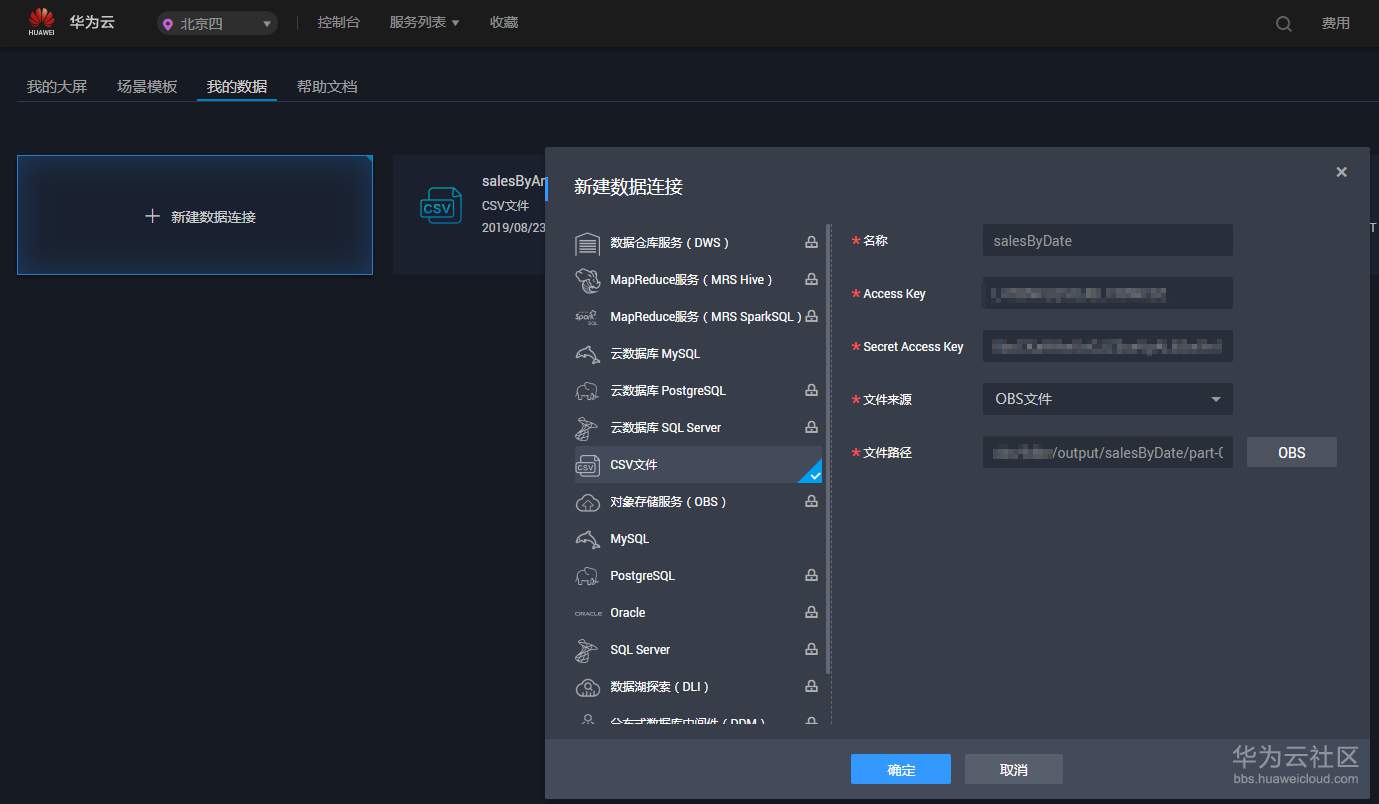Click the MRS Hive elephant icon
Image resolution: width=1379 pixels, height=804 pixels.
point(587,280)
